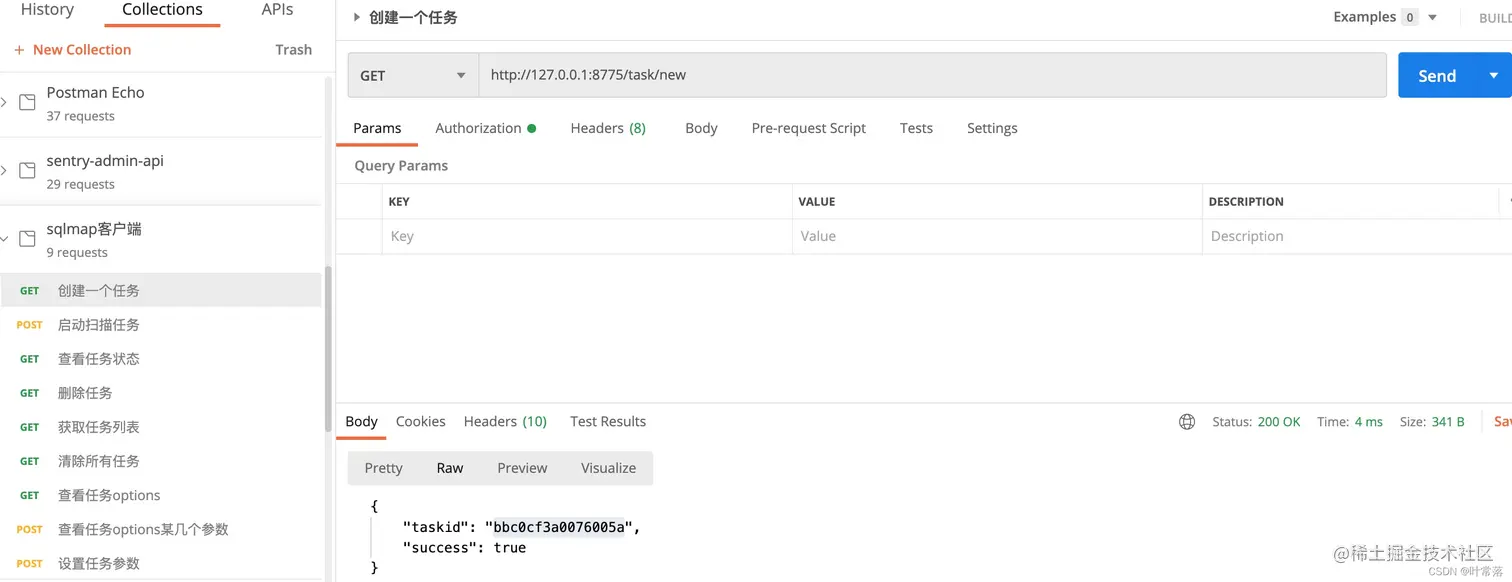
Task: Click the Key query param field
Action: point(586,236)
